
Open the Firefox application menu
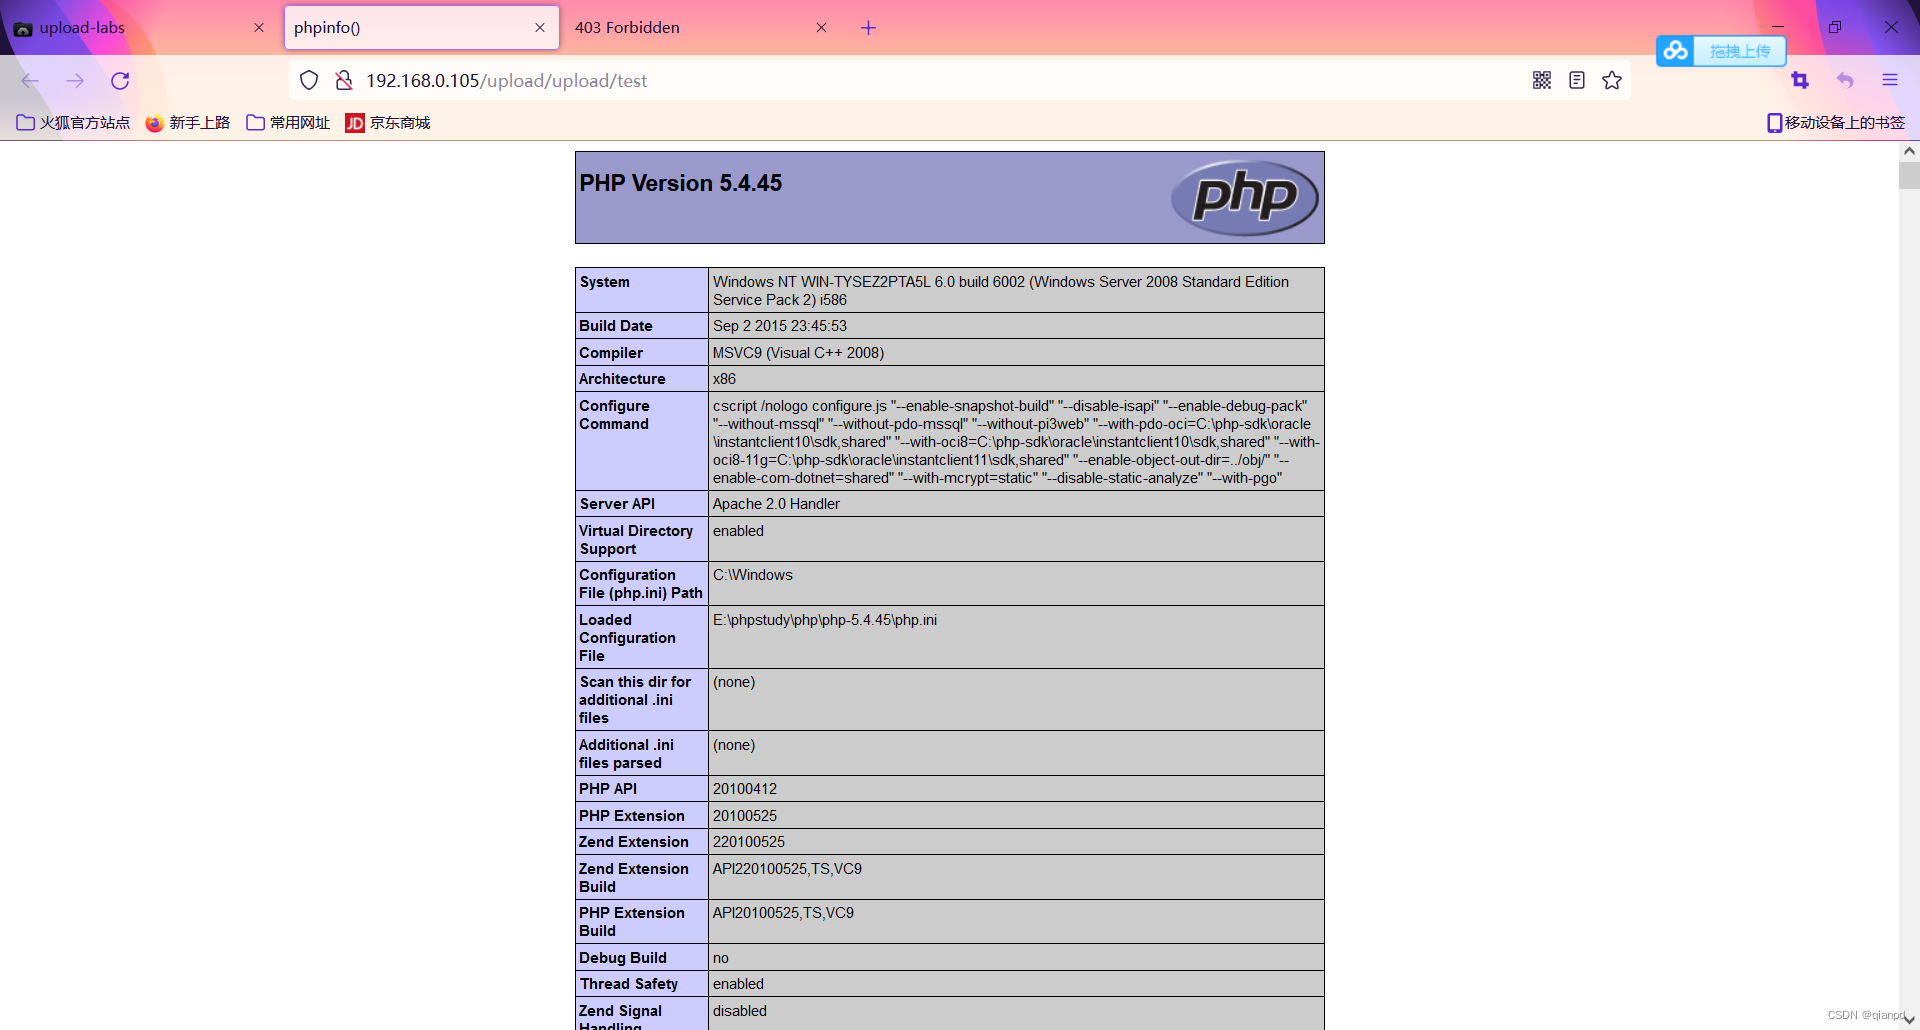1890,80
